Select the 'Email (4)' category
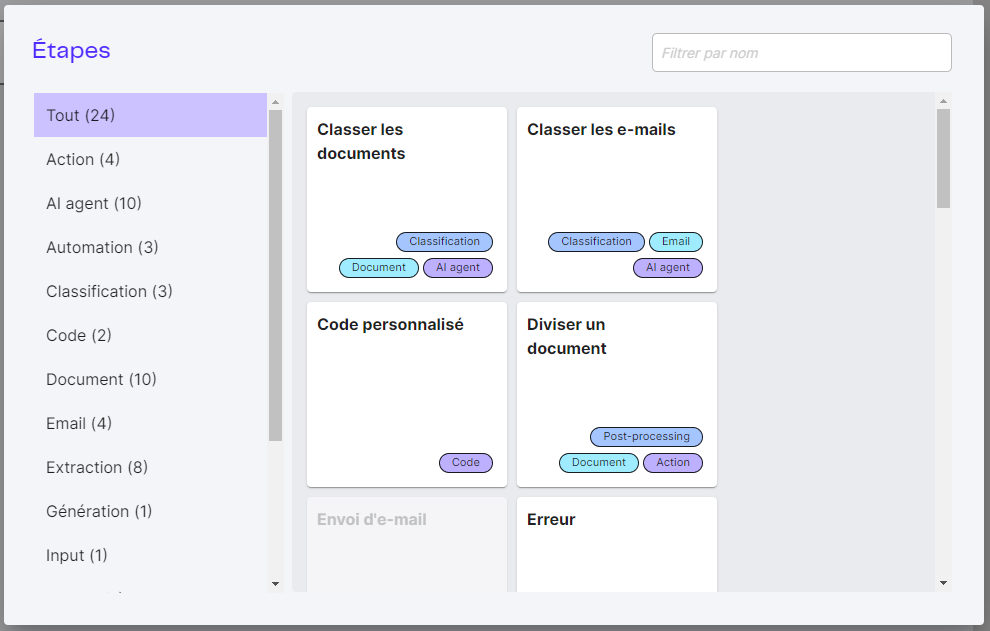This screenshot has height=631, width=990. [x=150, y=423]
